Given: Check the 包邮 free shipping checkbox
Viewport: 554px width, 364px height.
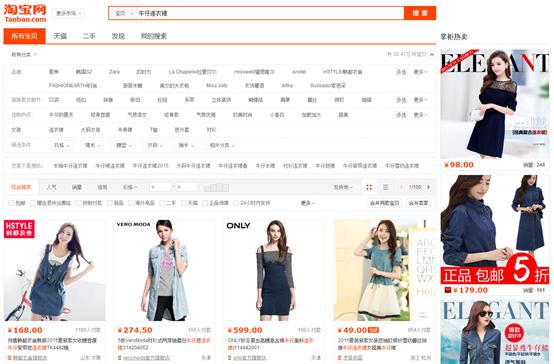Looking at the screenshot, I should [12, 203].
